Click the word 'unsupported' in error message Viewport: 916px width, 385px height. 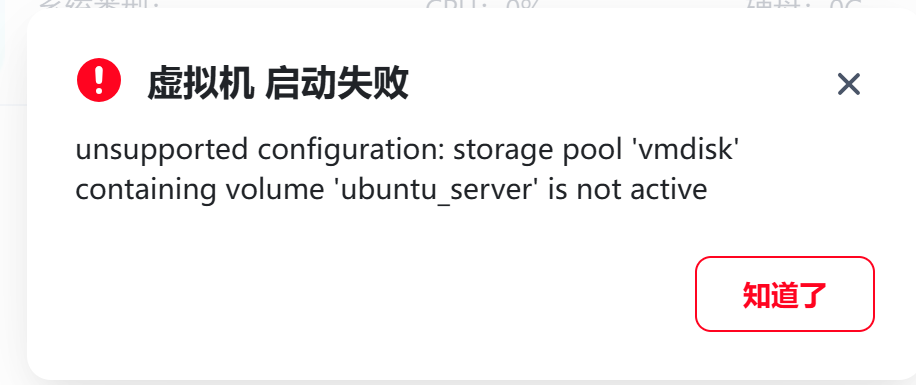pos(162,151)
